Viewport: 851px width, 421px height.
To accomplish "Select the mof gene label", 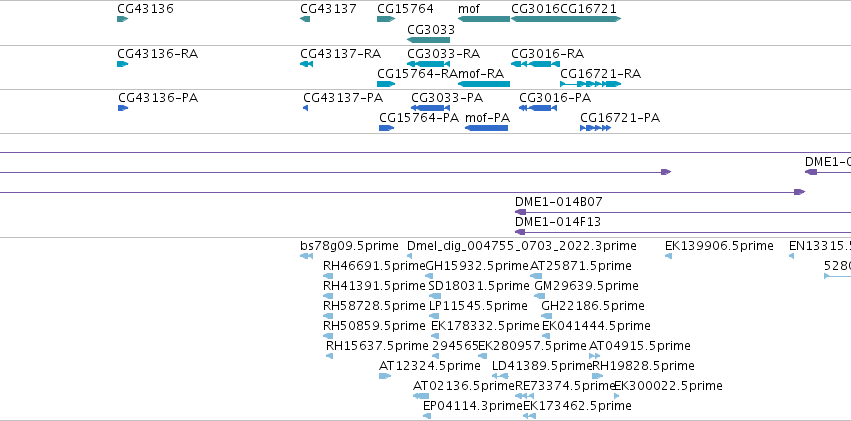I will pos(469,9).
